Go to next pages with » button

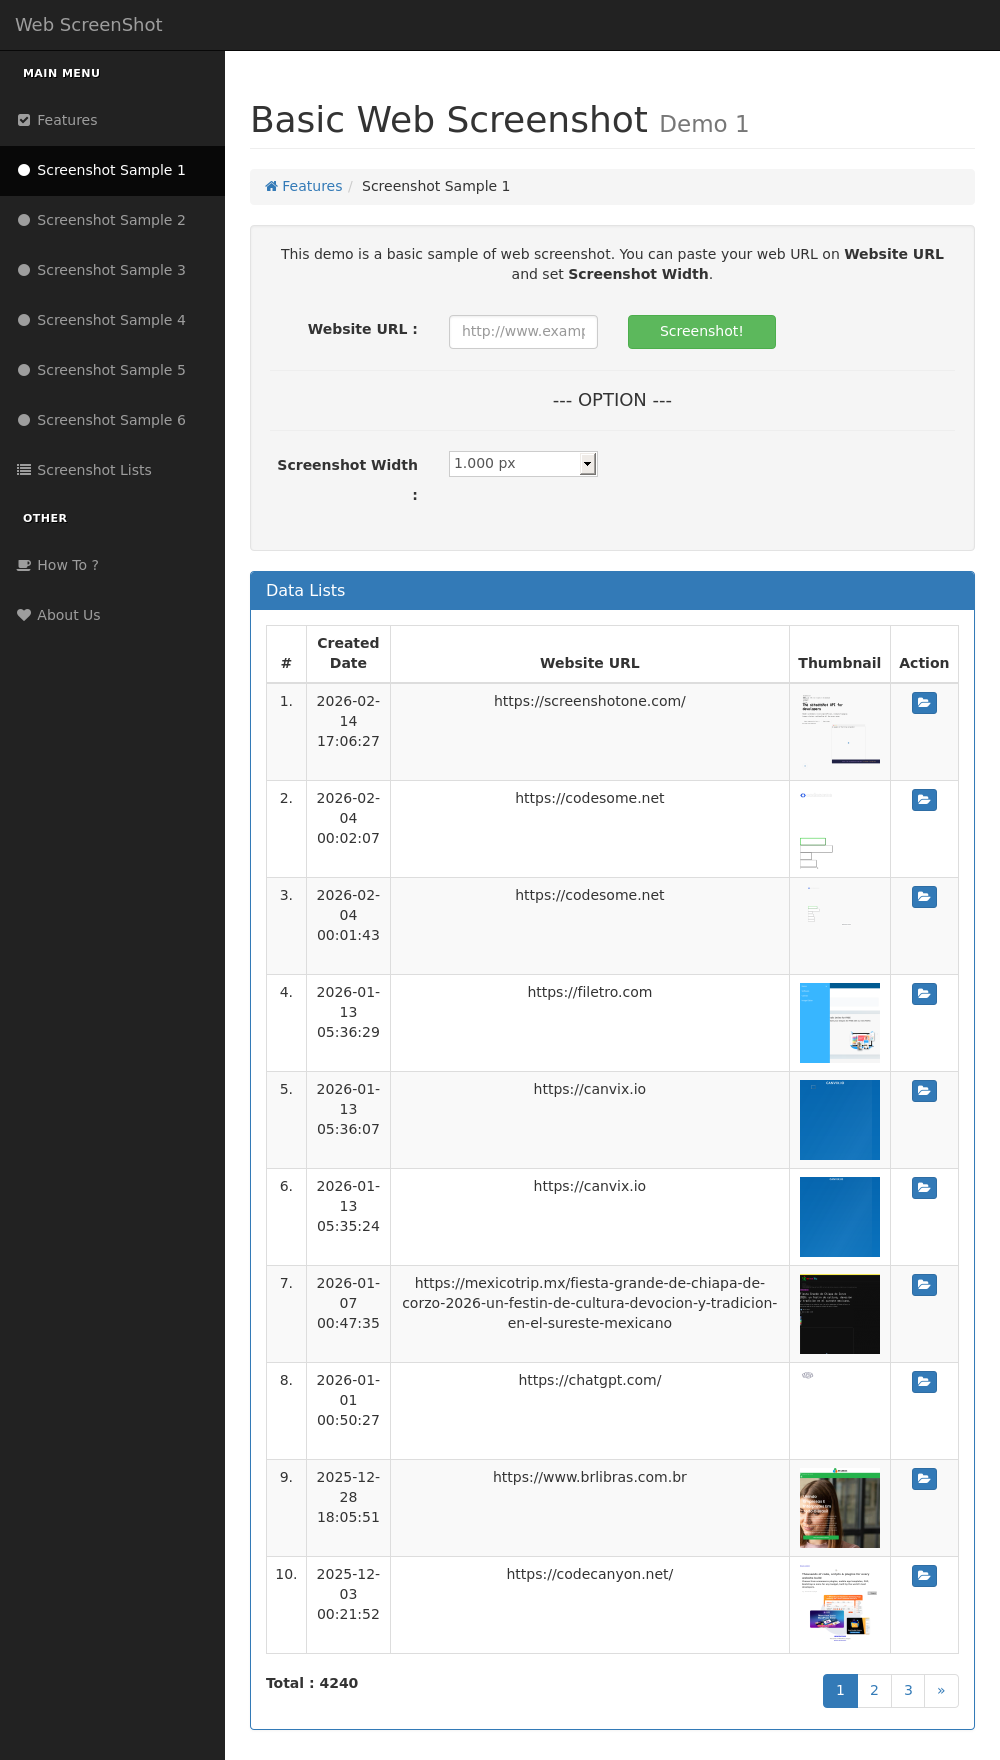point(941,1691)
